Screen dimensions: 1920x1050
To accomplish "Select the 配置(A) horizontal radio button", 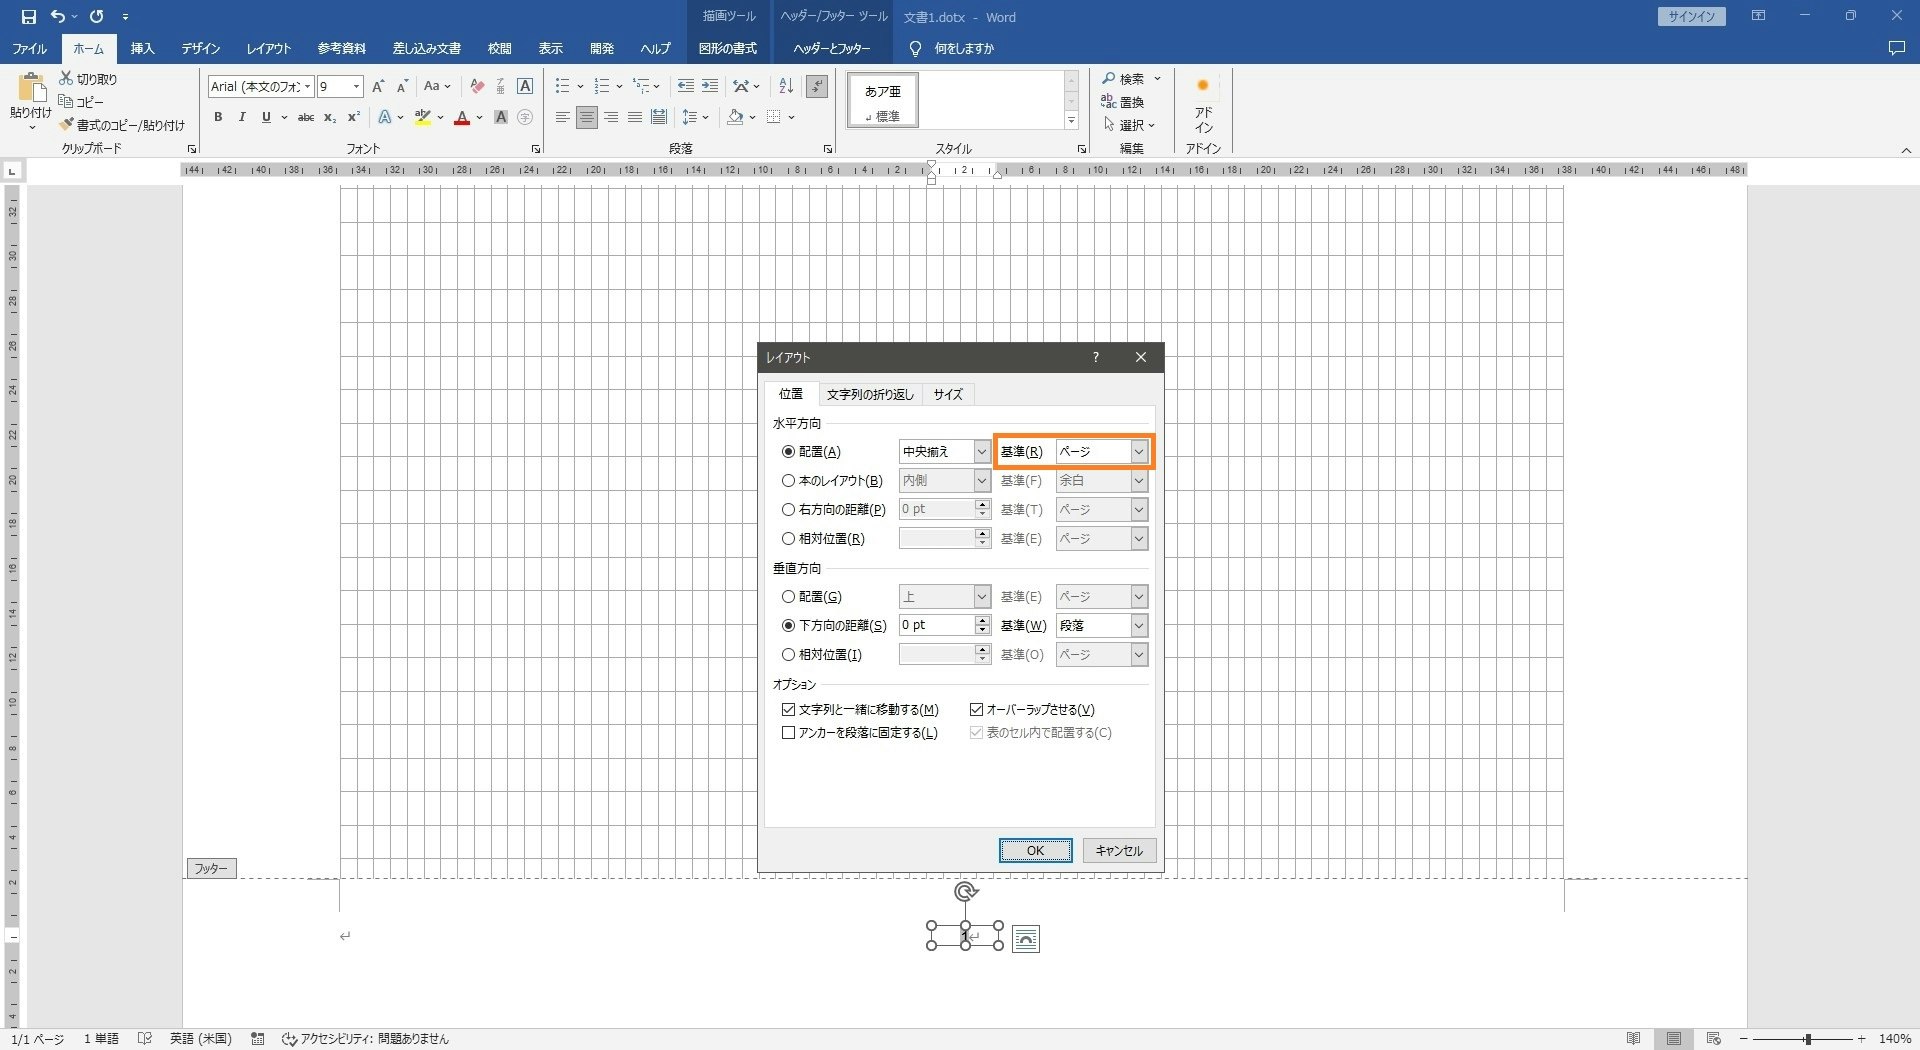I will [x=788, y=452].
